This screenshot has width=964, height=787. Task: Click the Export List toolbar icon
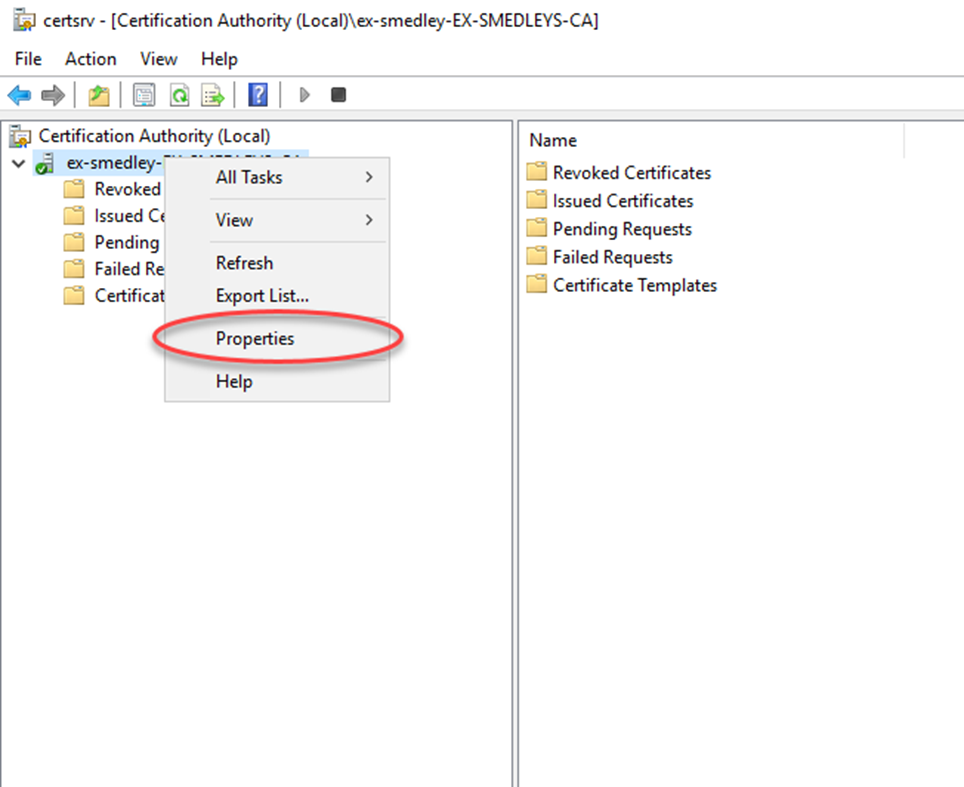(212, 95)
